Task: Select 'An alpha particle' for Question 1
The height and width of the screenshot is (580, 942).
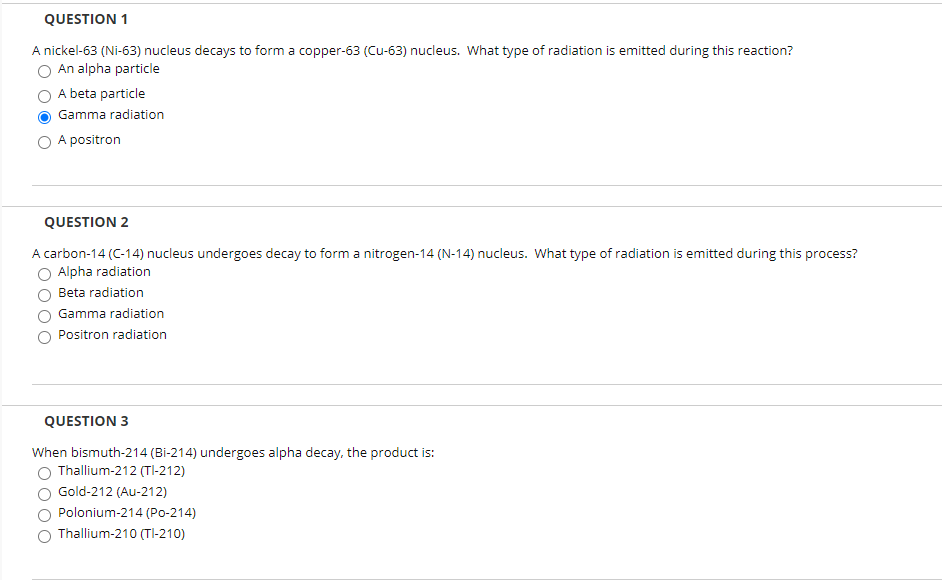Action: pyautogui.click(x=44, y=71)
